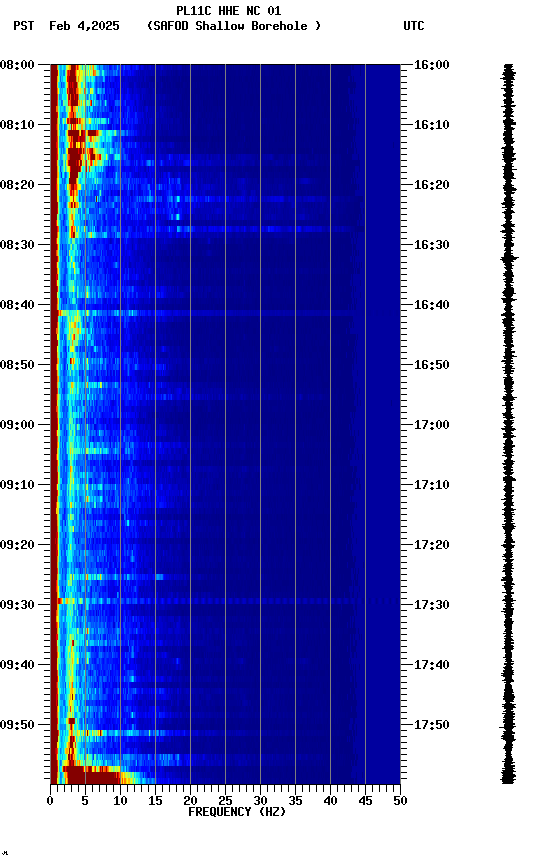
Task: Click the 09:00 PST time label
Action: [17, 425]
